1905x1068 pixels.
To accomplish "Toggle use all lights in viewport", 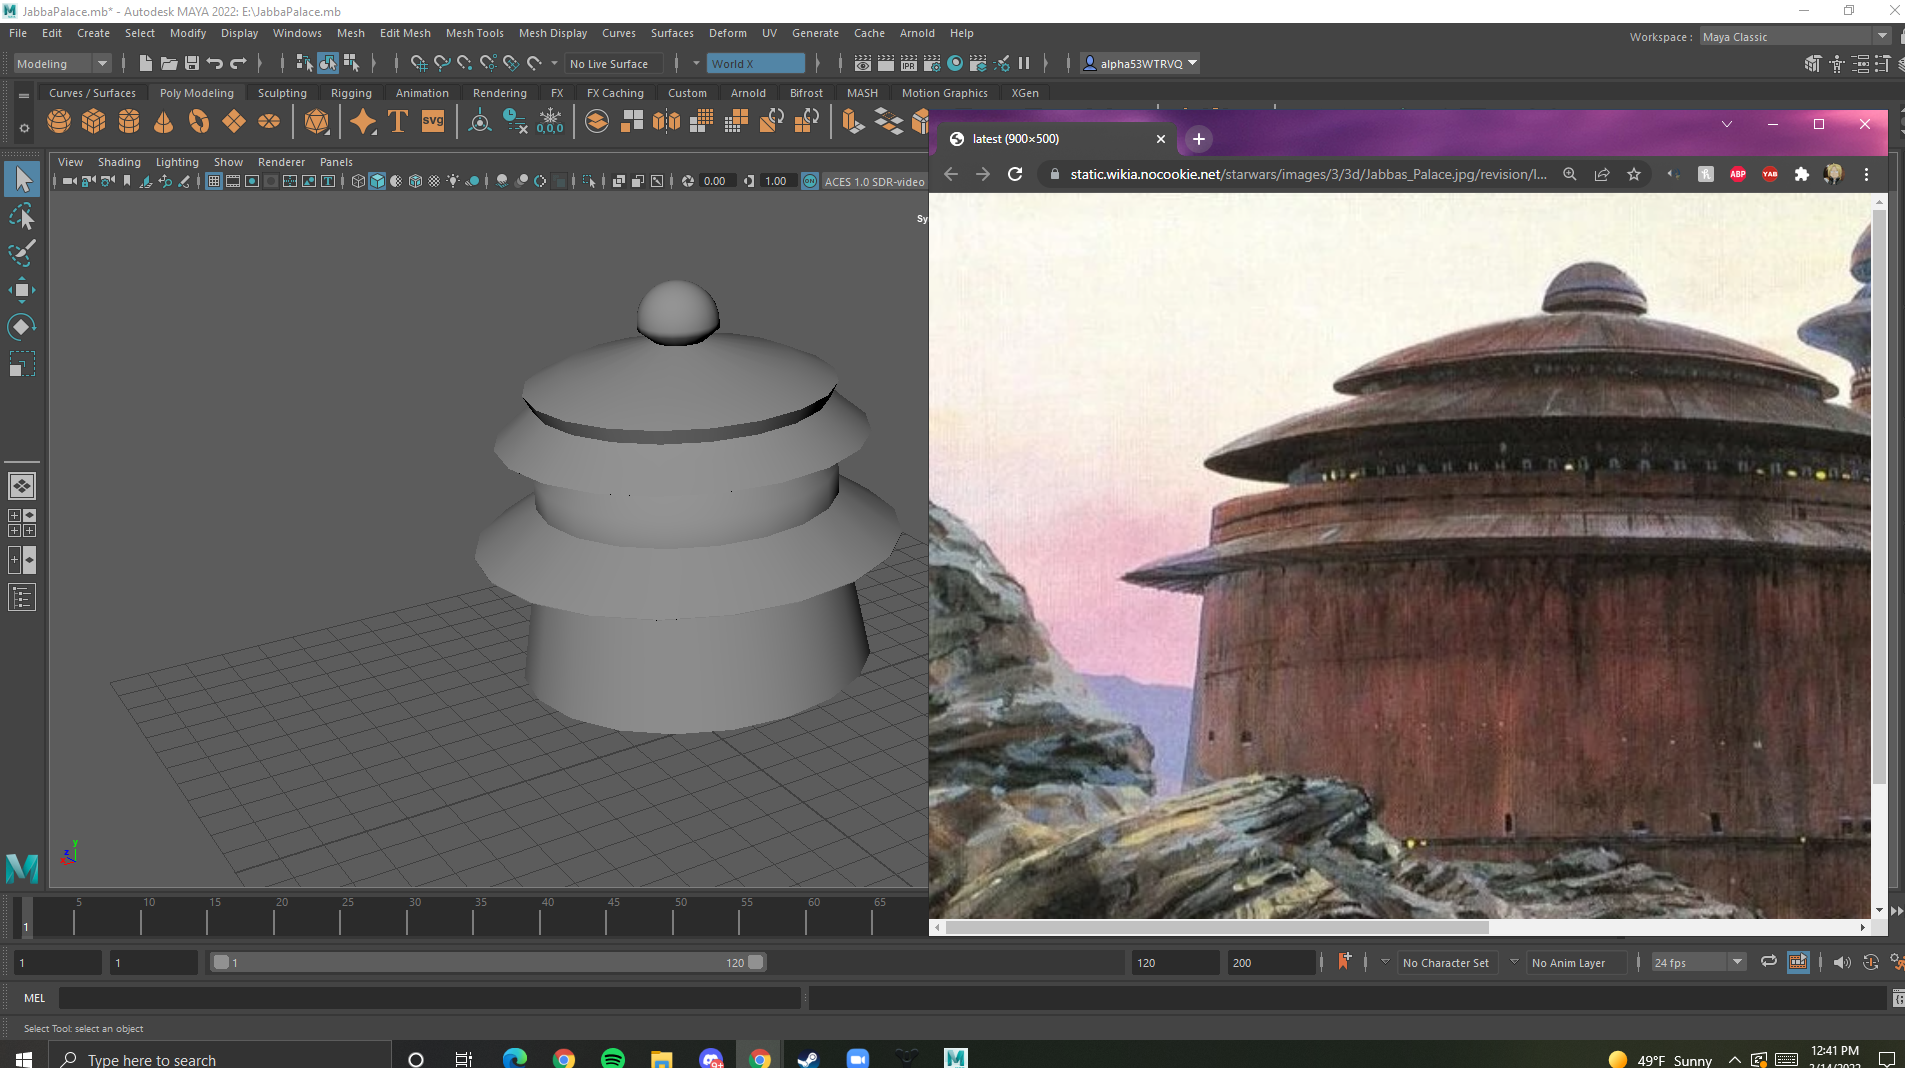I will [x=453, y=181].
